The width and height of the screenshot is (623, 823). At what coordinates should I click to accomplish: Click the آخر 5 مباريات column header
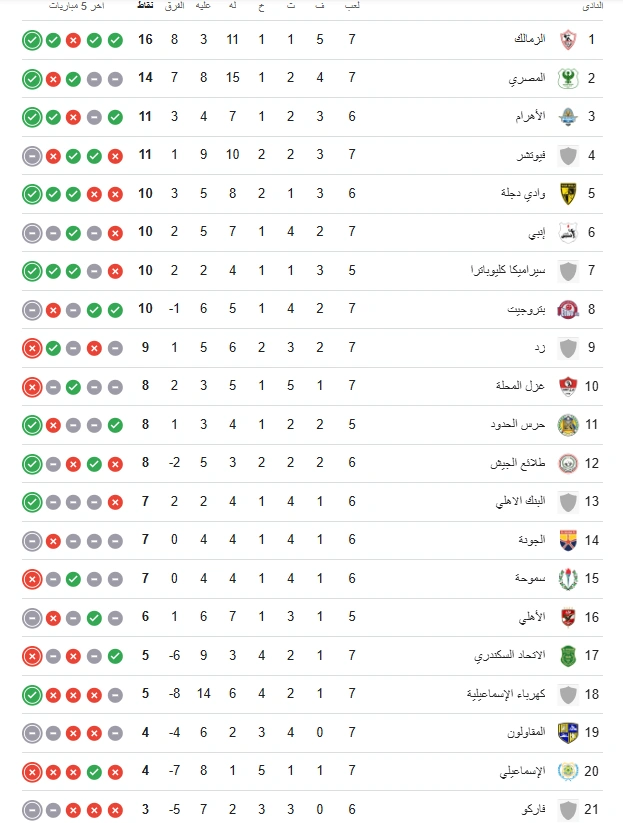[77, 6]
